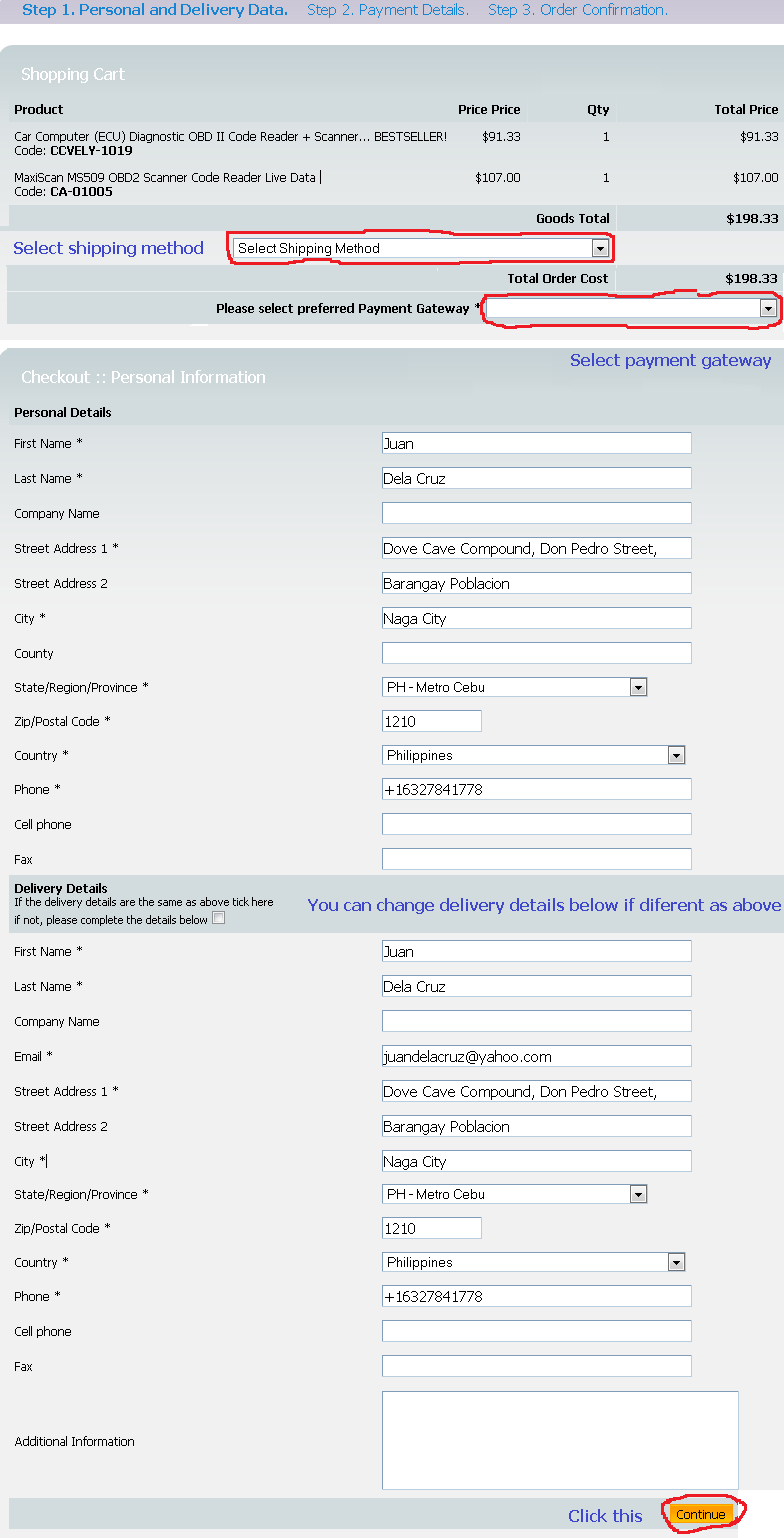This screenshot has height=1538, width=784.
Task: Open Personal Details Country dropdown
Action: 535,755
